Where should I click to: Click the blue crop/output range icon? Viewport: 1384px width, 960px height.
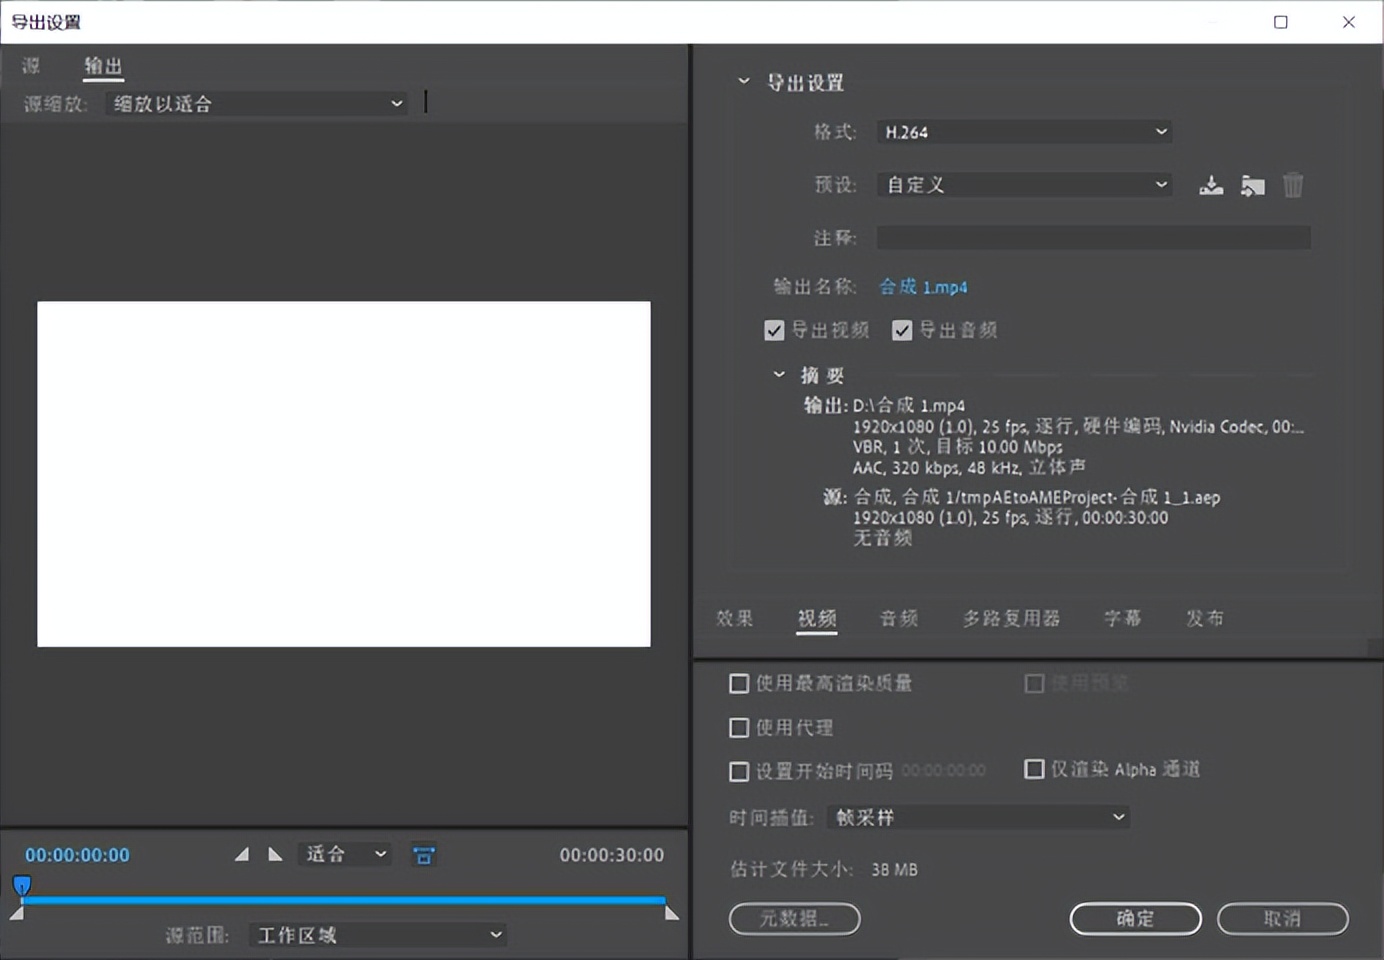tap(423, 854)
